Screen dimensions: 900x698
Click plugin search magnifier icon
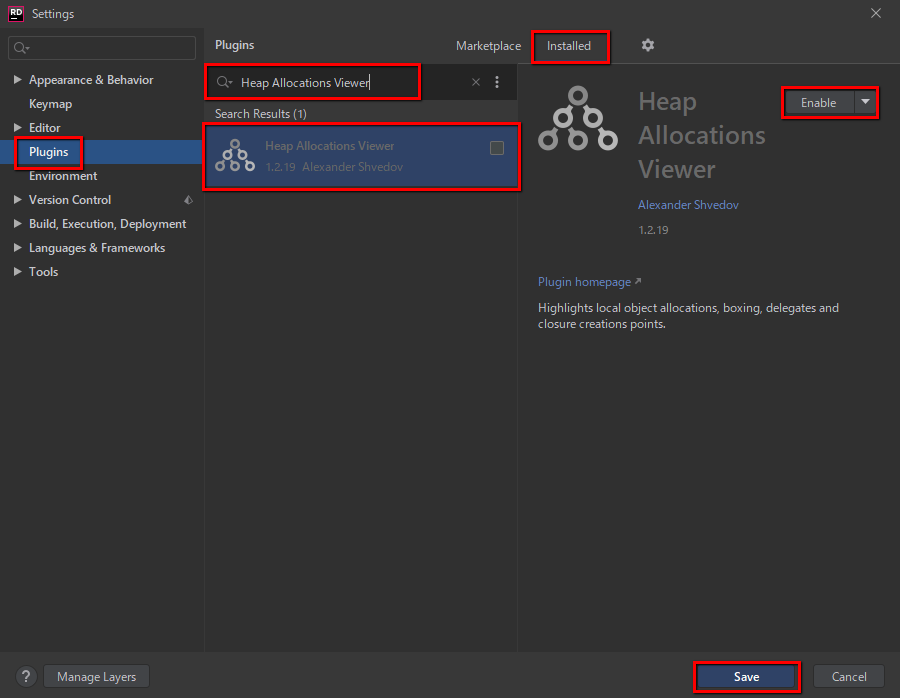coord(224,82)
